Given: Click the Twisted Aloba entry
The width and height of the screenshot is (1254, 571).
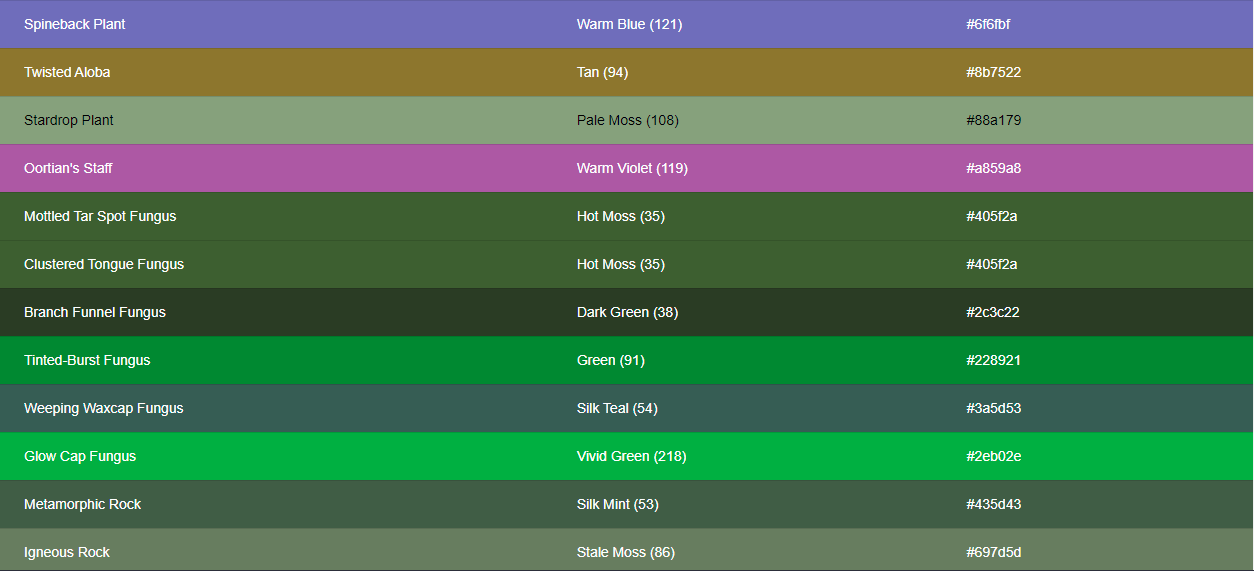Looking at the screenshot, I should tap(67, 72).
